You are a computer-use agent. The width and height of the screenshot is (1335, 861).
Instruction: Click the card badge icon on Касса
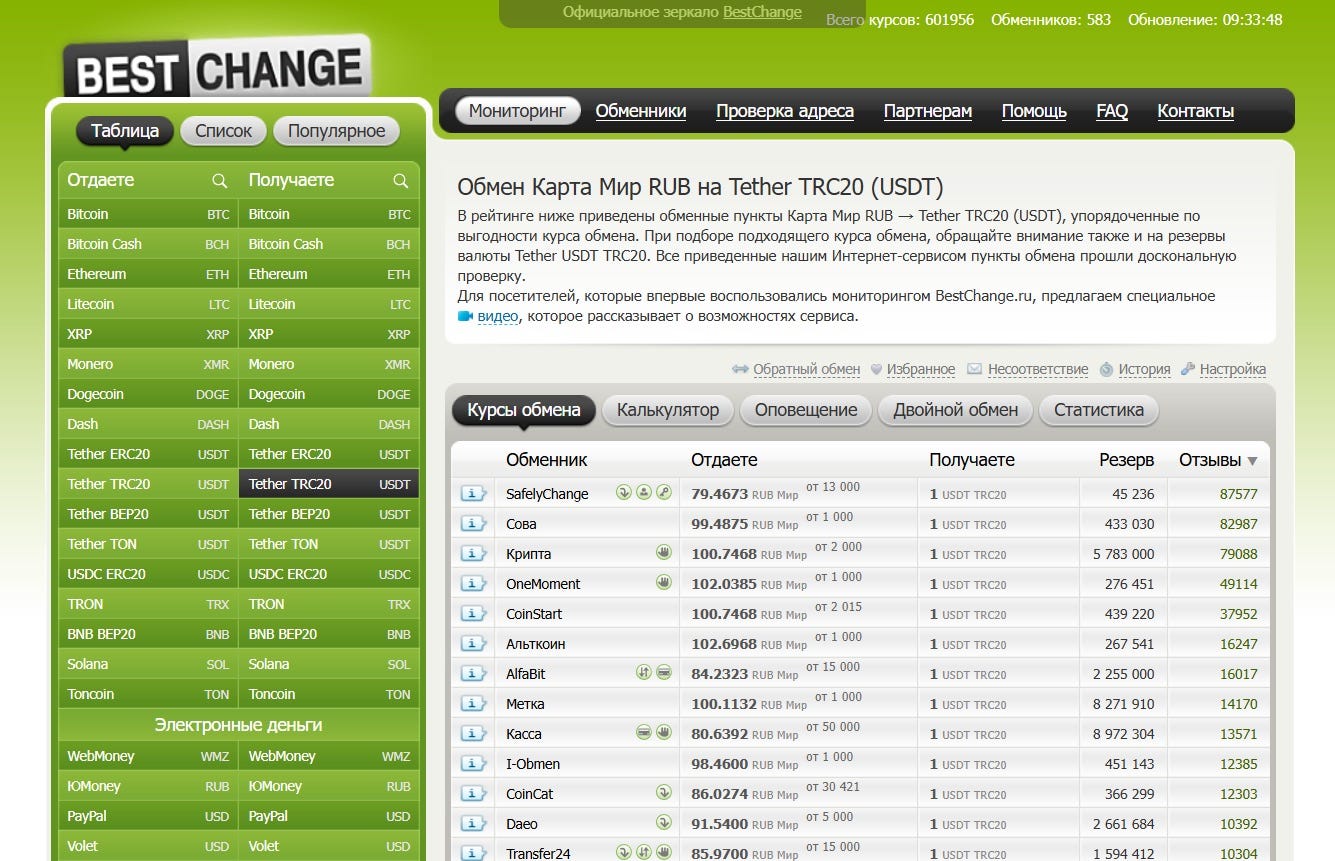[x=643, y=732]
